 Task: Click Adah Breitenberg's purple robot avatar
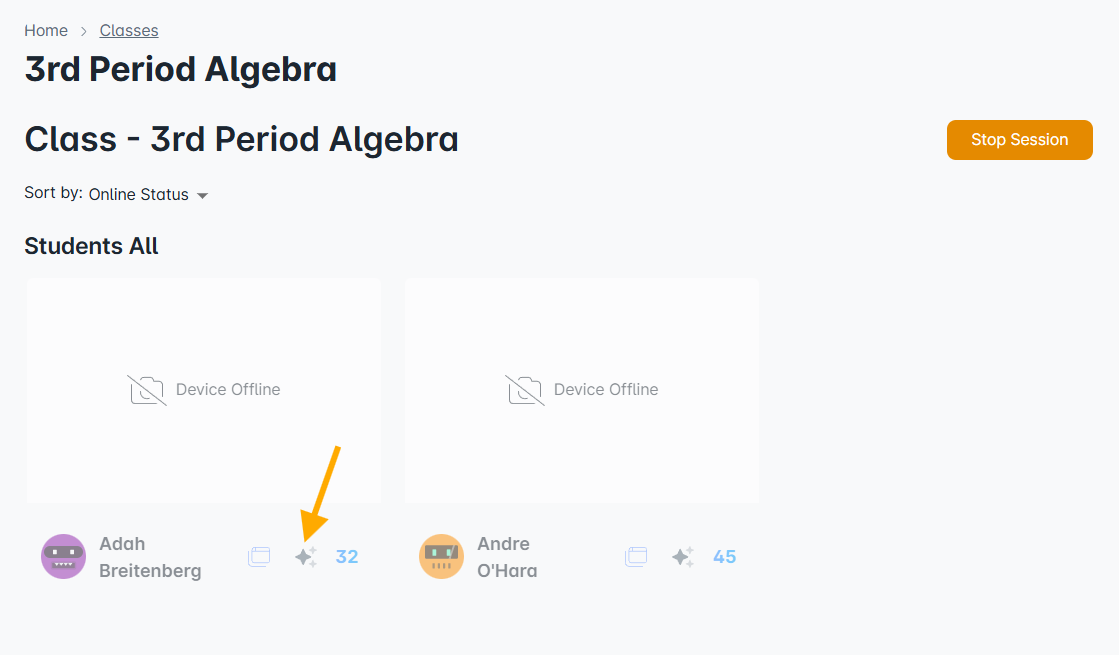coord(64,557)
